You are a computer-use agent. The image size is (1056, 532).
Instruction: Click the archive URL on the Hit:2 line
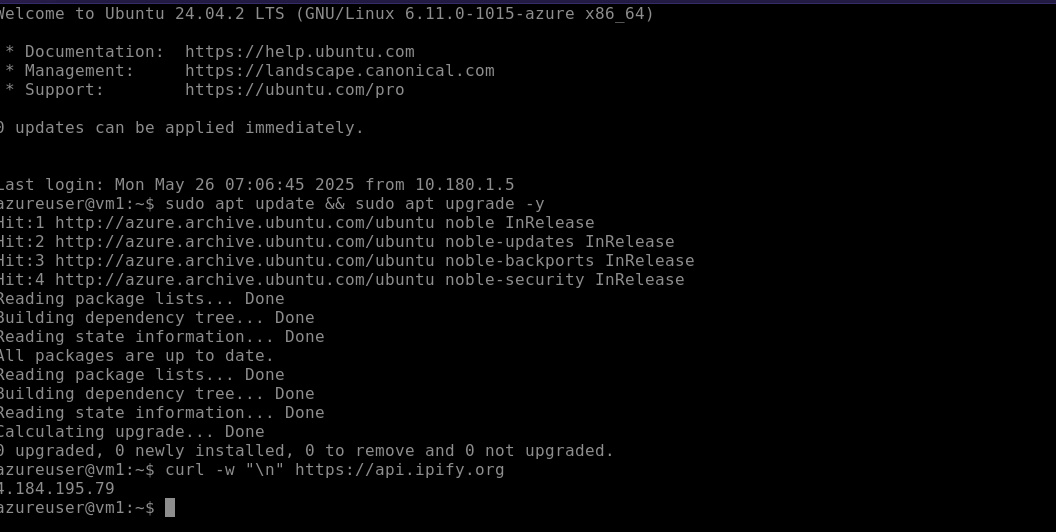(x=244, y=241)
